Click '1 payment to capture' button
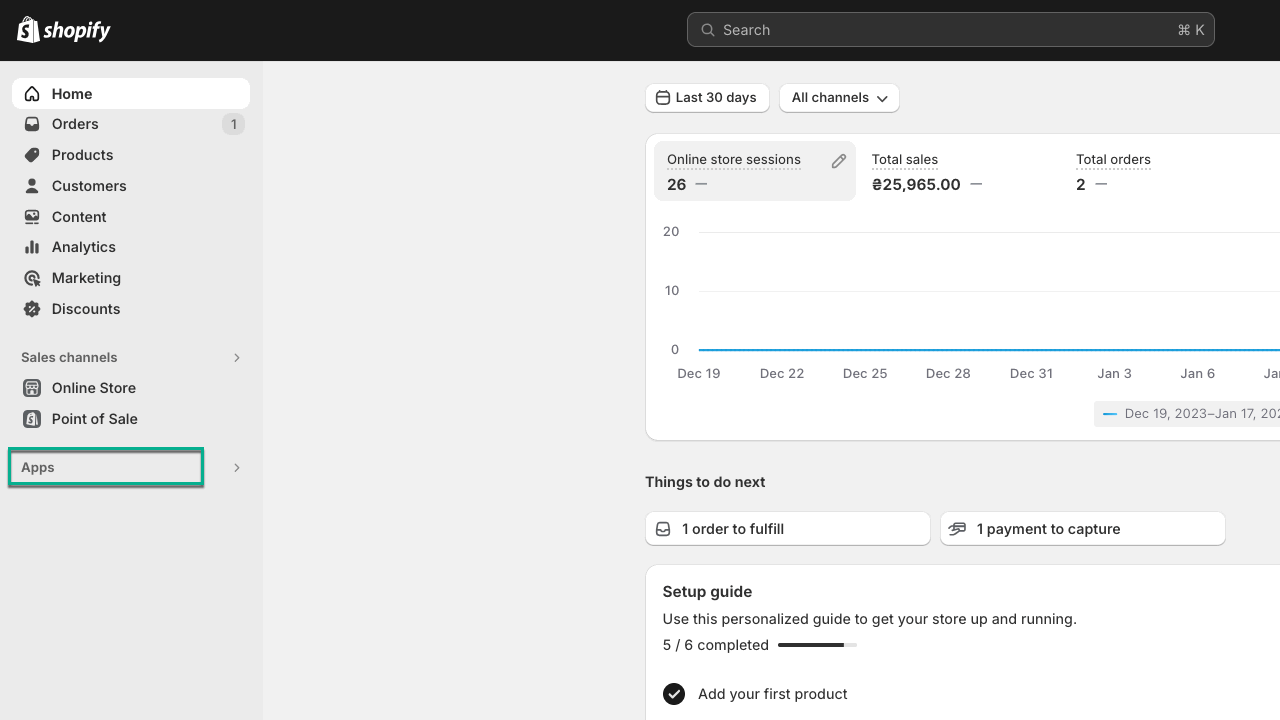 (x=1082, y=529)
